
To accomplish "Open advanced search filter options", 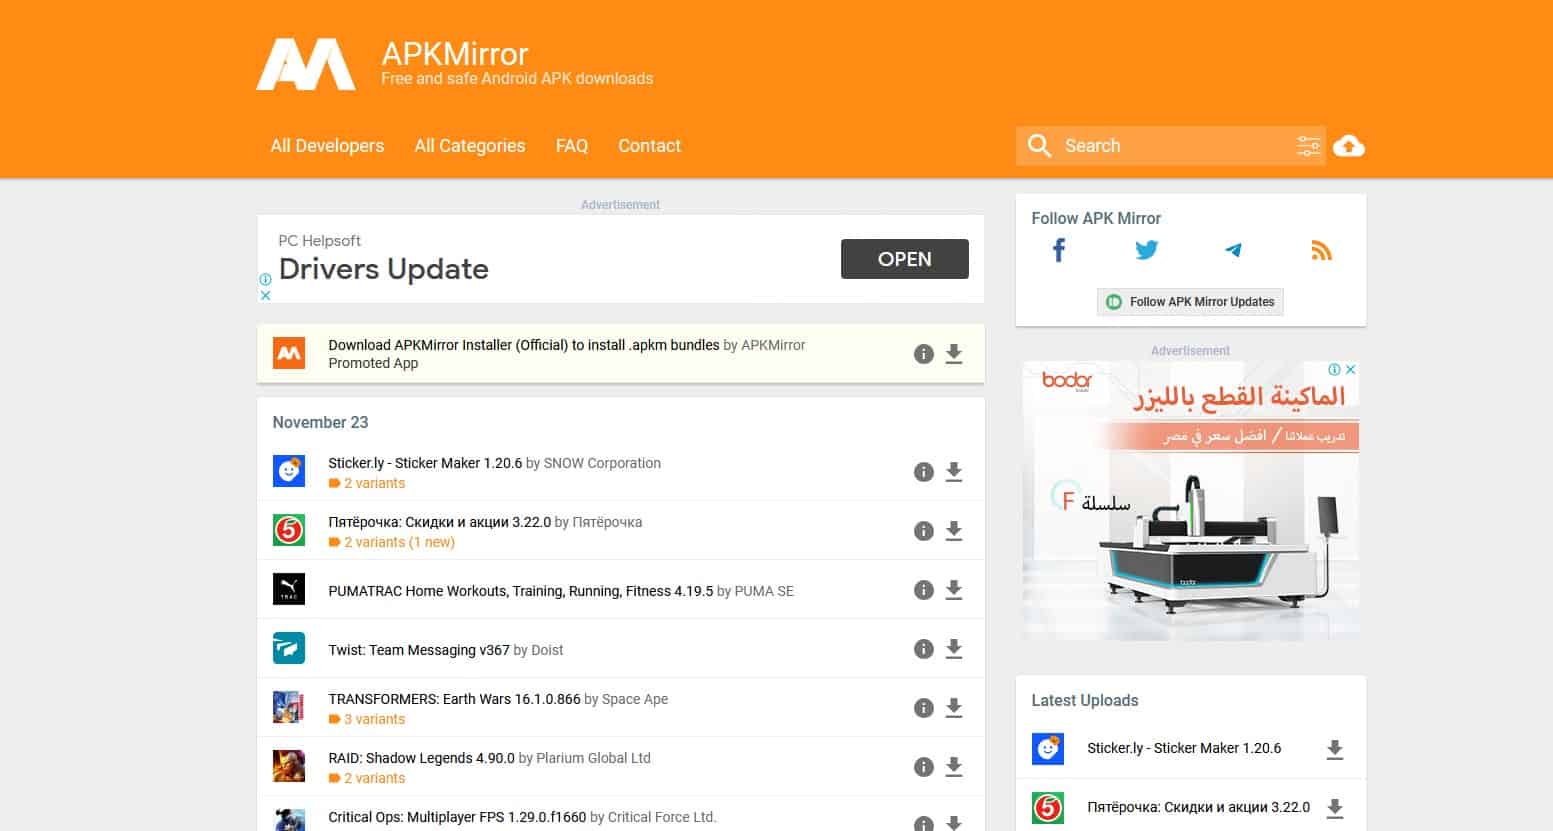I will point(1307,146).
